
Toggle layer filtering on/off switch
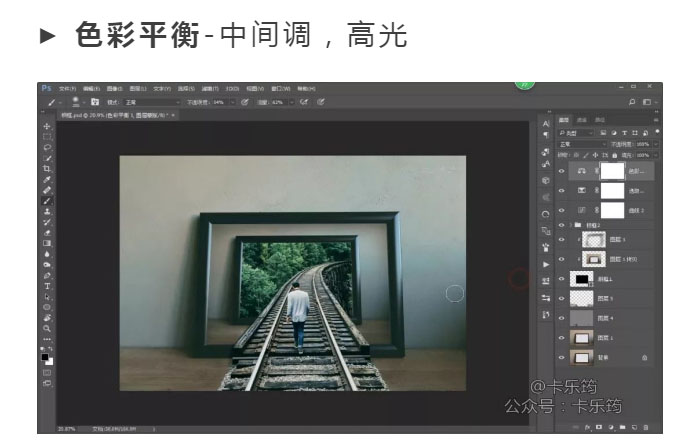[657, 132]
